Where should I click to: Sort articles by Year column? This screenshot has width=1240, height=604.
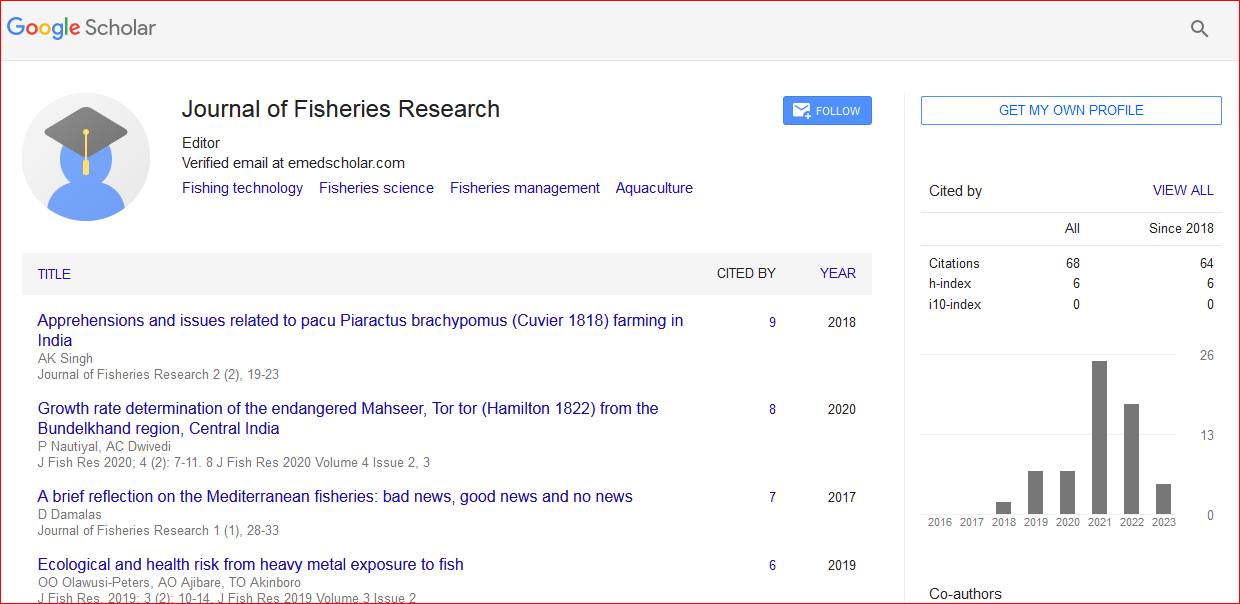pos(837,273)
